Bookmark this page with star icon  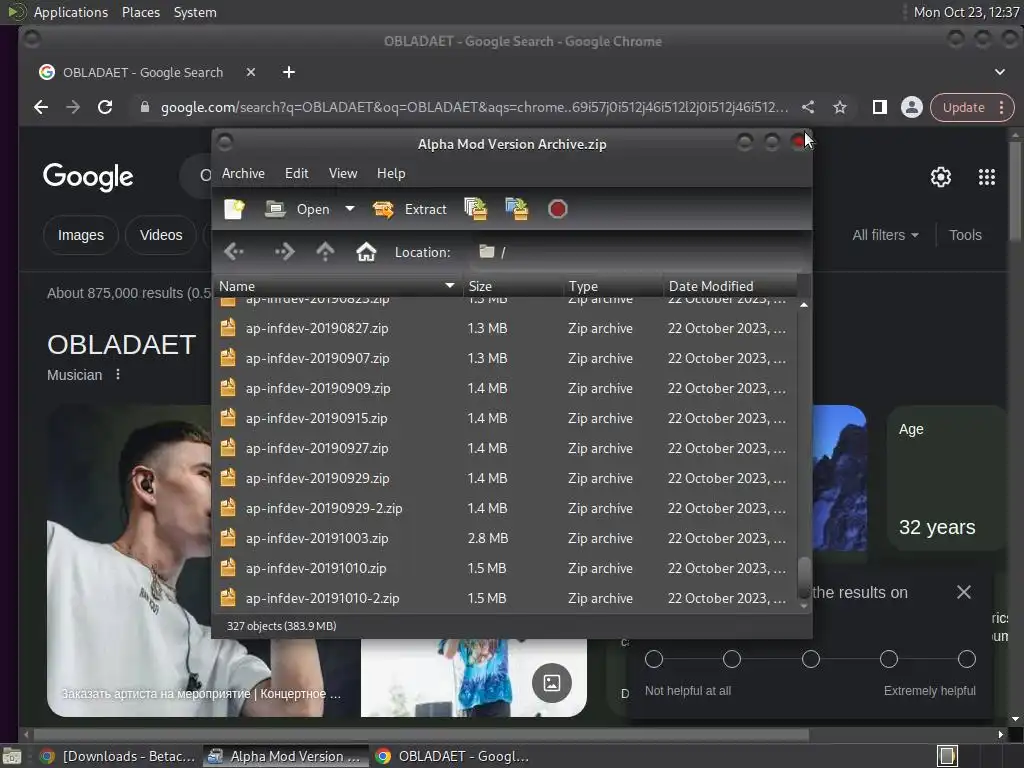840,107
